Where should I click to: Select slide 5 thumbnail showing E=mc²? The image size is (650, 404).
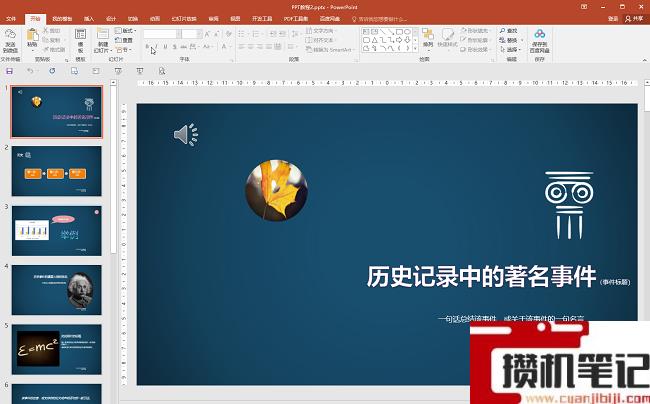57,349
